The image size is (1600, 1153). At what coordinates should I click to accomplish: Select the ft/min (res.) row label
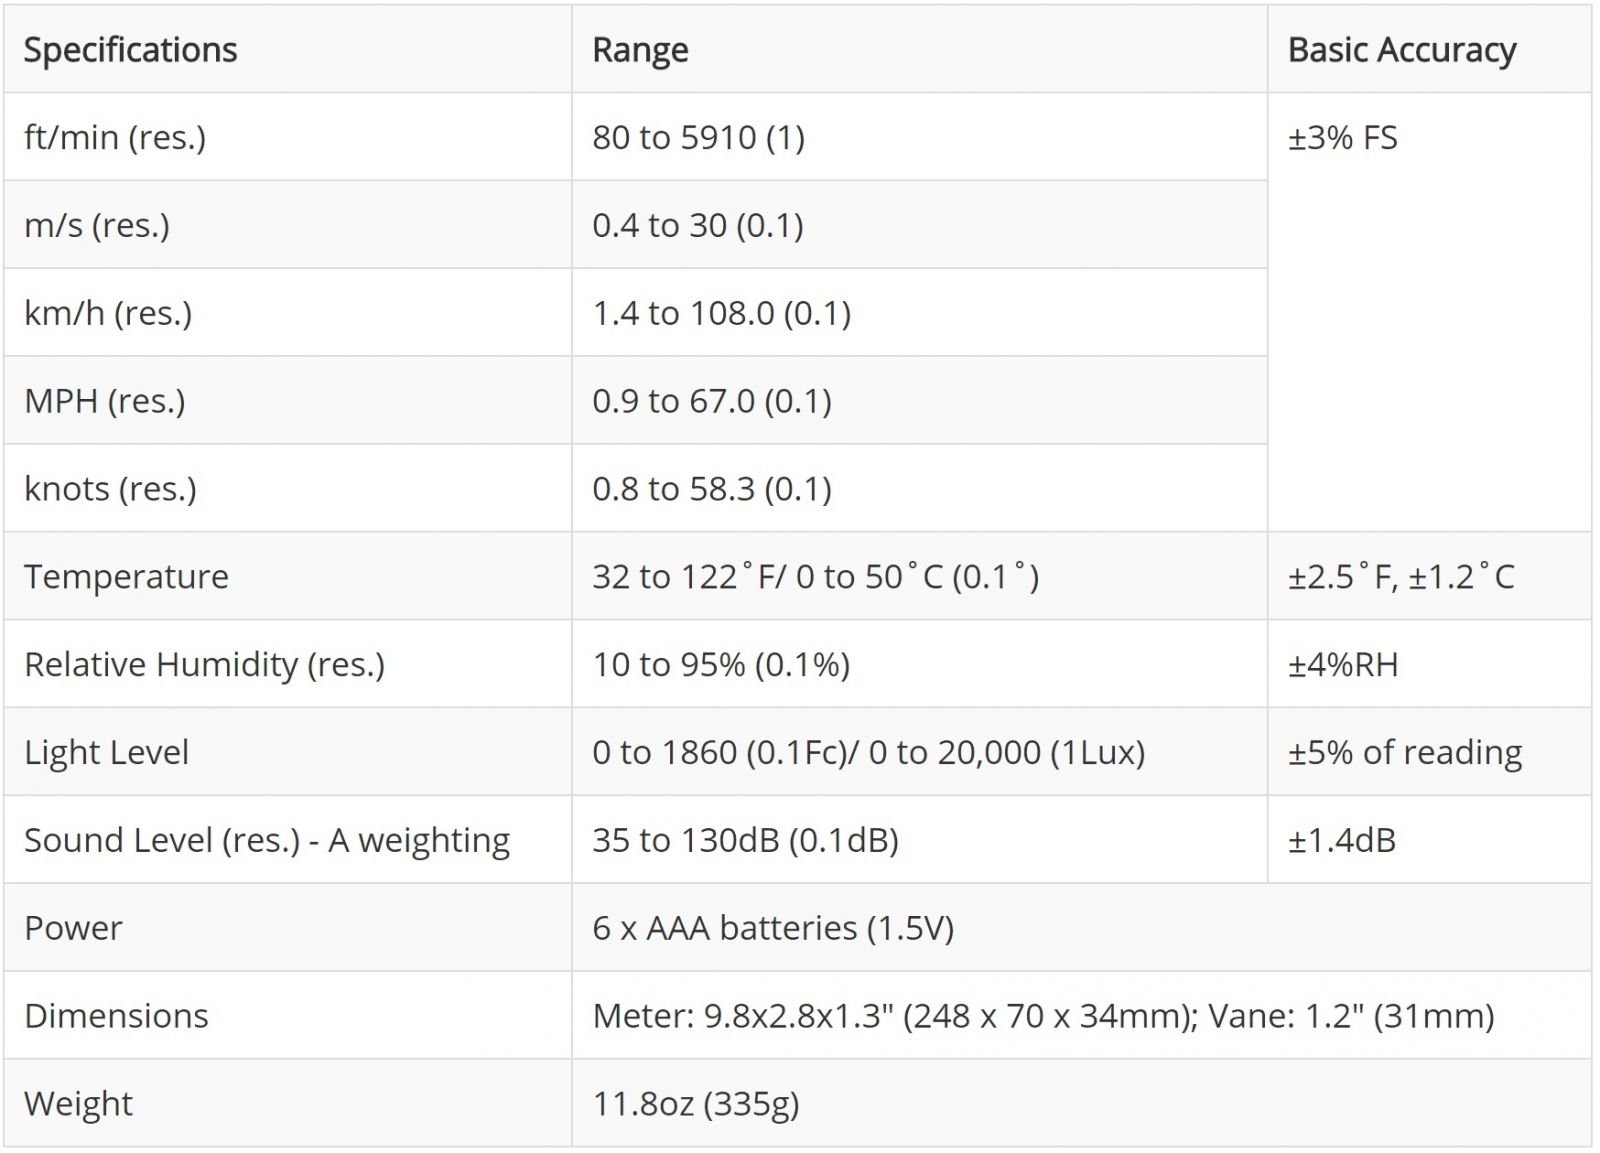click(x=115, y=137)
